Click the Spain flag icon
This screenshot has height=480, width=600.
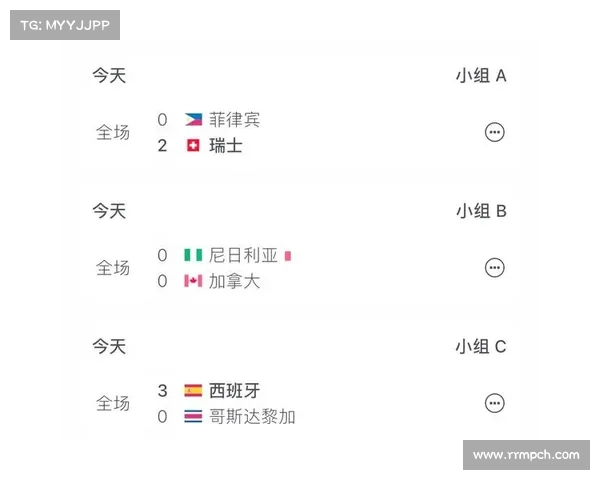193,390
